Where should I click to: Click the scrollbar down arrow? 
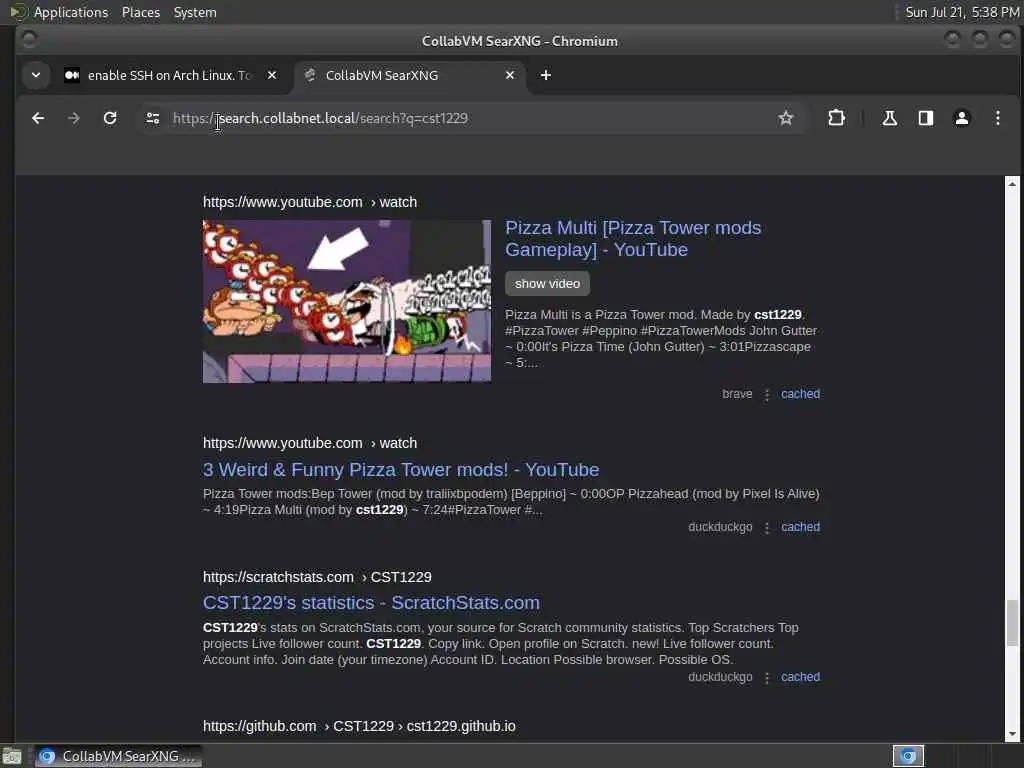pyautogui.click(x=1012, y=734)
